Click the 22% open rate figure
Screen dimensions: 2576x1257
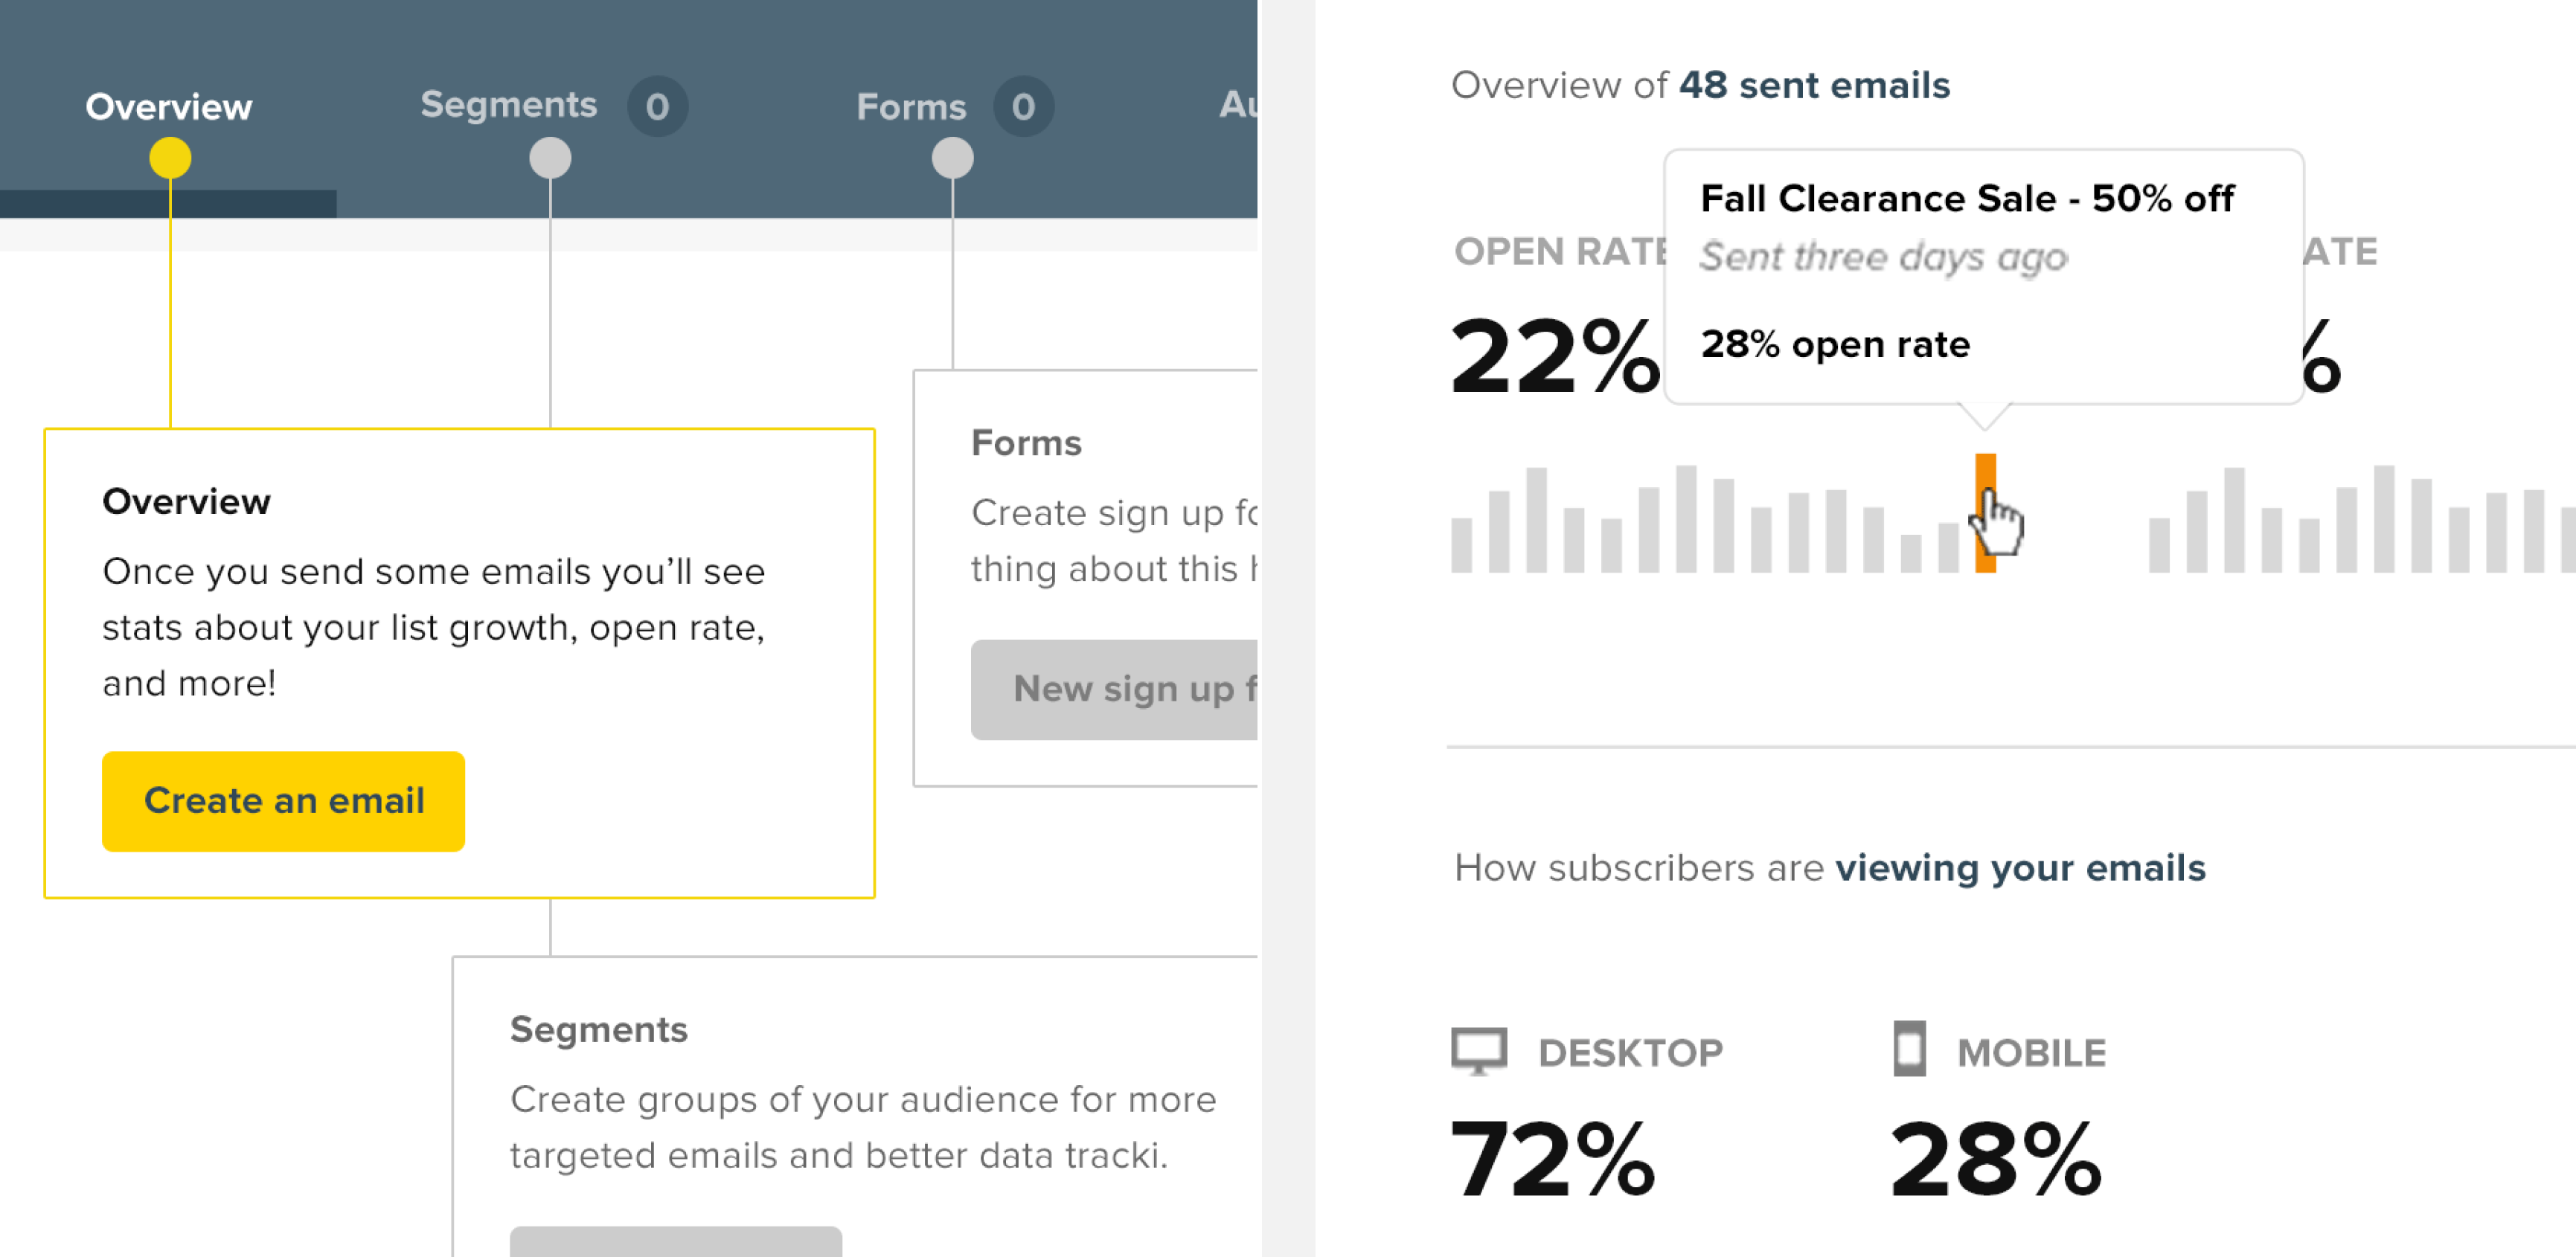pos(1553,356)
